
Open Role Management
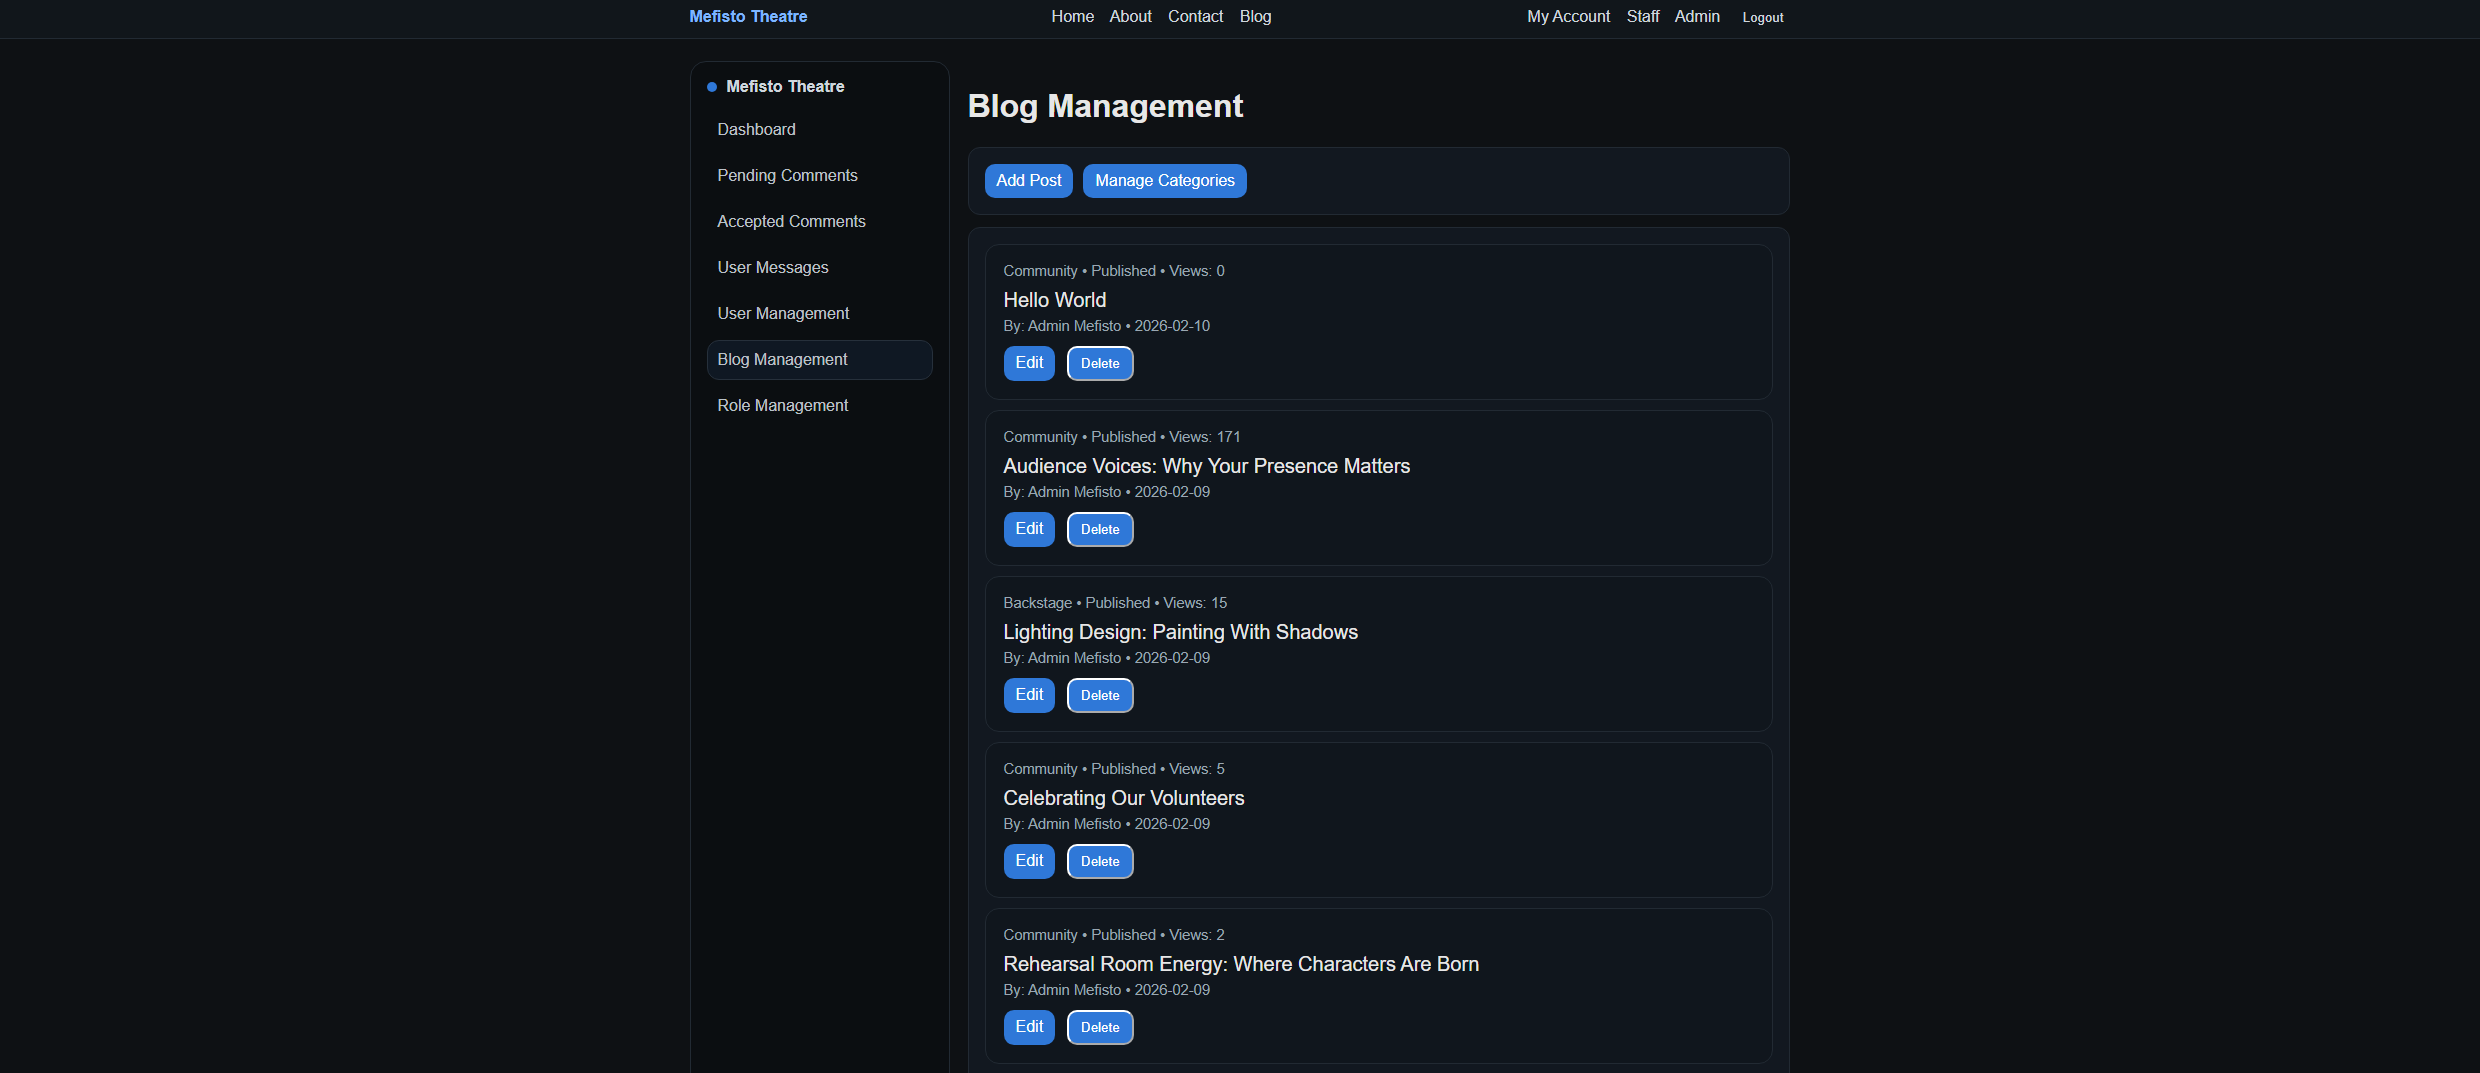click(x=783, y=405)
